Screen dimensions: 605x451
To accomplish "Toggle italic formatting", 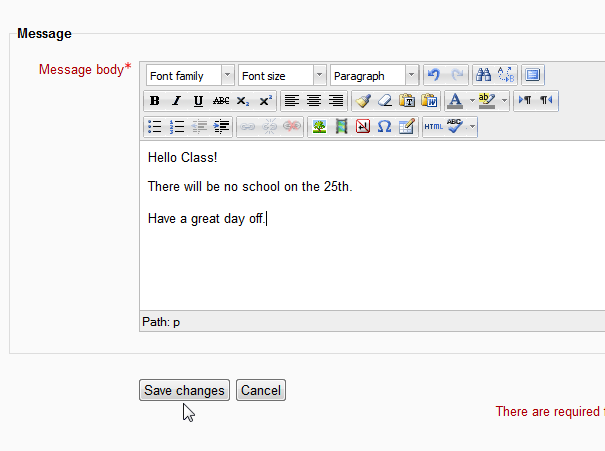I will point(176,101).
